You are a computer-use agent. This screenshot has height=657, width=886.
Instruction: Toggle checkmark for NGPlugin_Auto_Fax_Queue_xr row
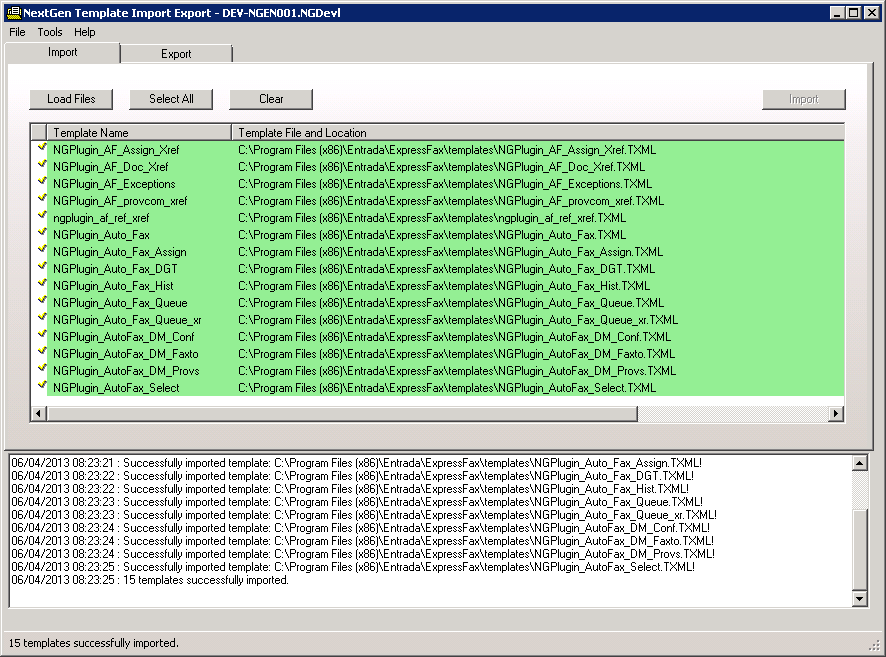41,317
